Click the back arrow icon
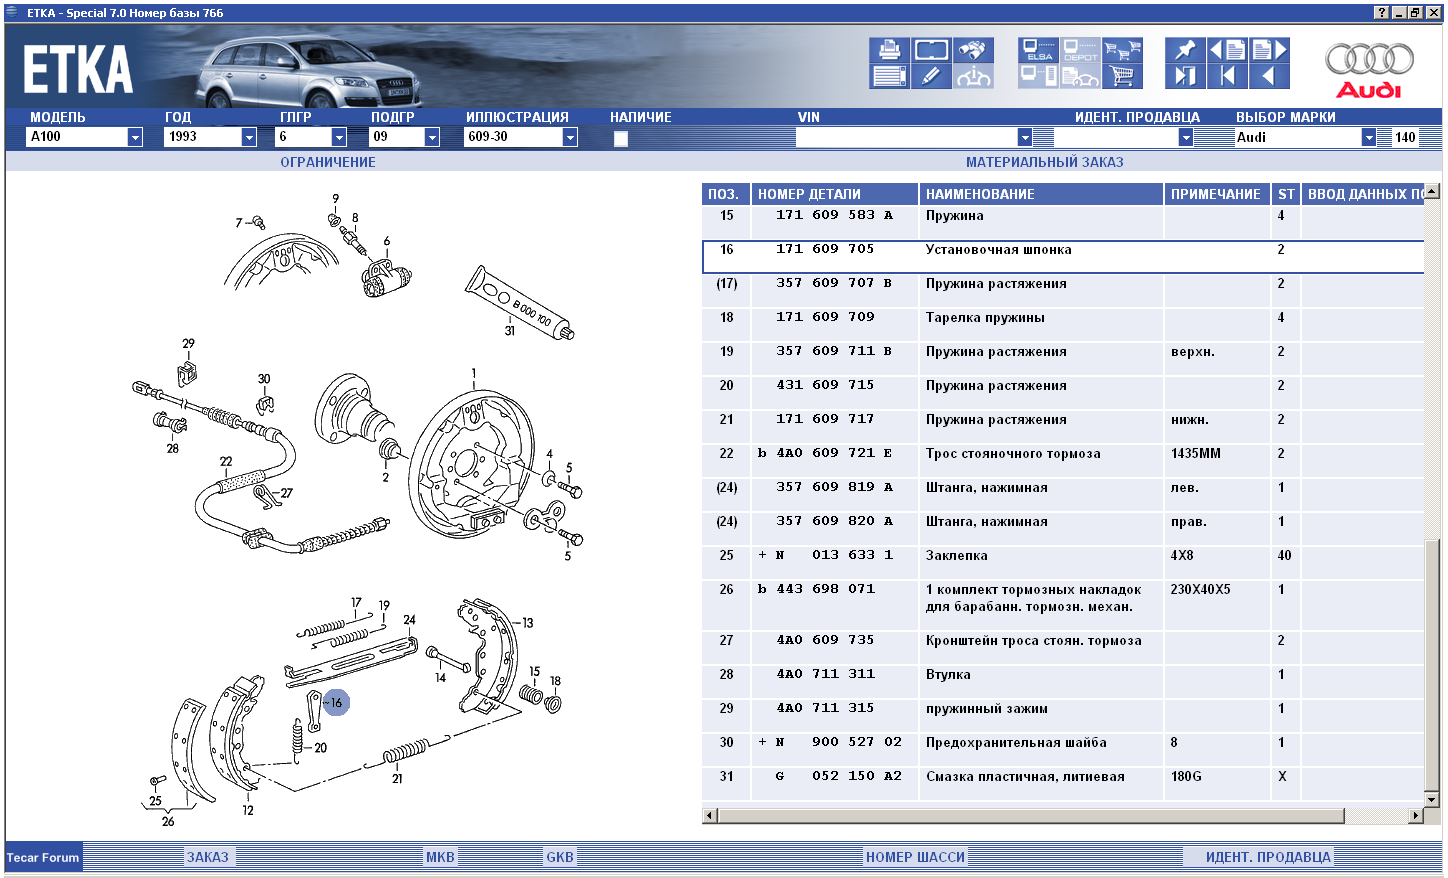The height and width of the screenshot is (878, 1448). [1269, 76]
